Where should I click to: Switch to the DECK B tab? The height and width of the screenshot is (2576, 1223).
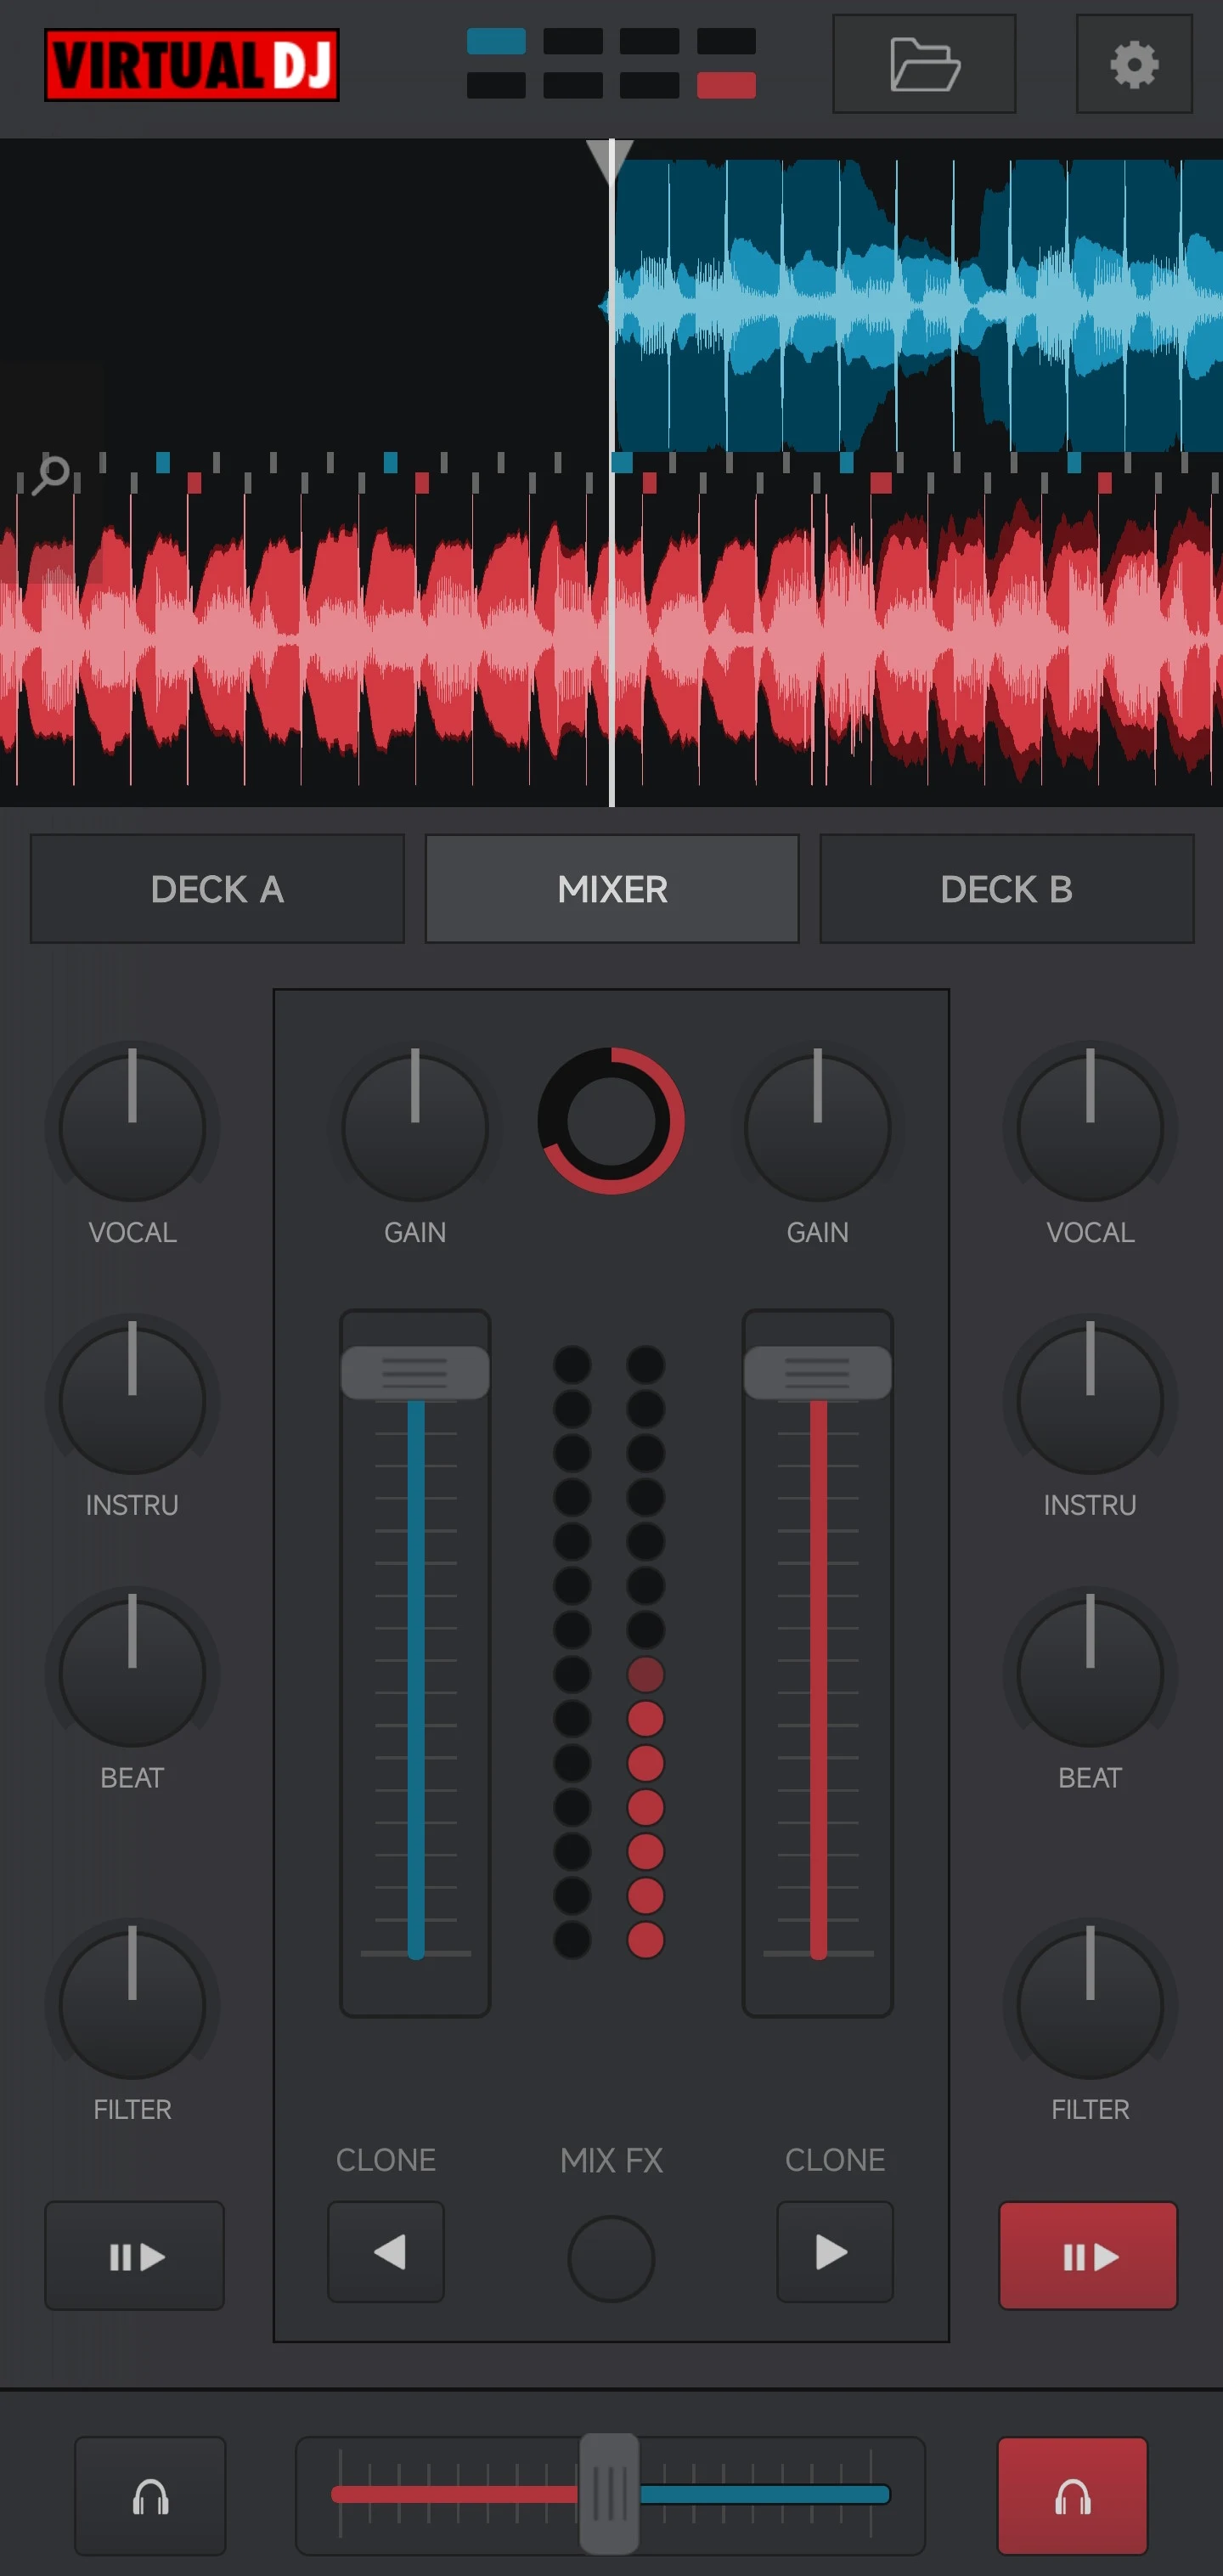(1007, 888)
